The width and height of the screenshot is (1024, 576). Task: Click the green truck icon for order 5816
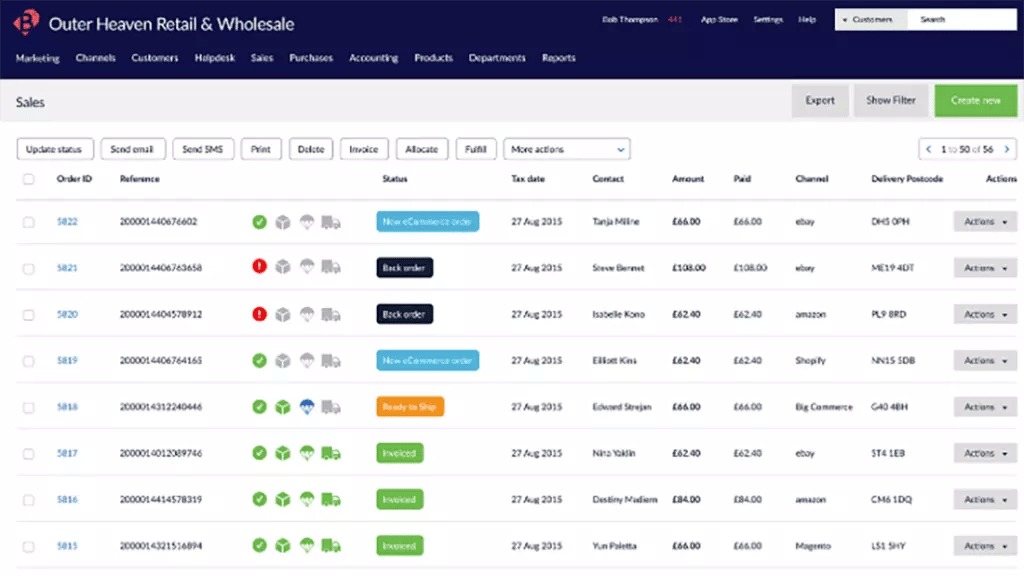click(x=331, y=500)
